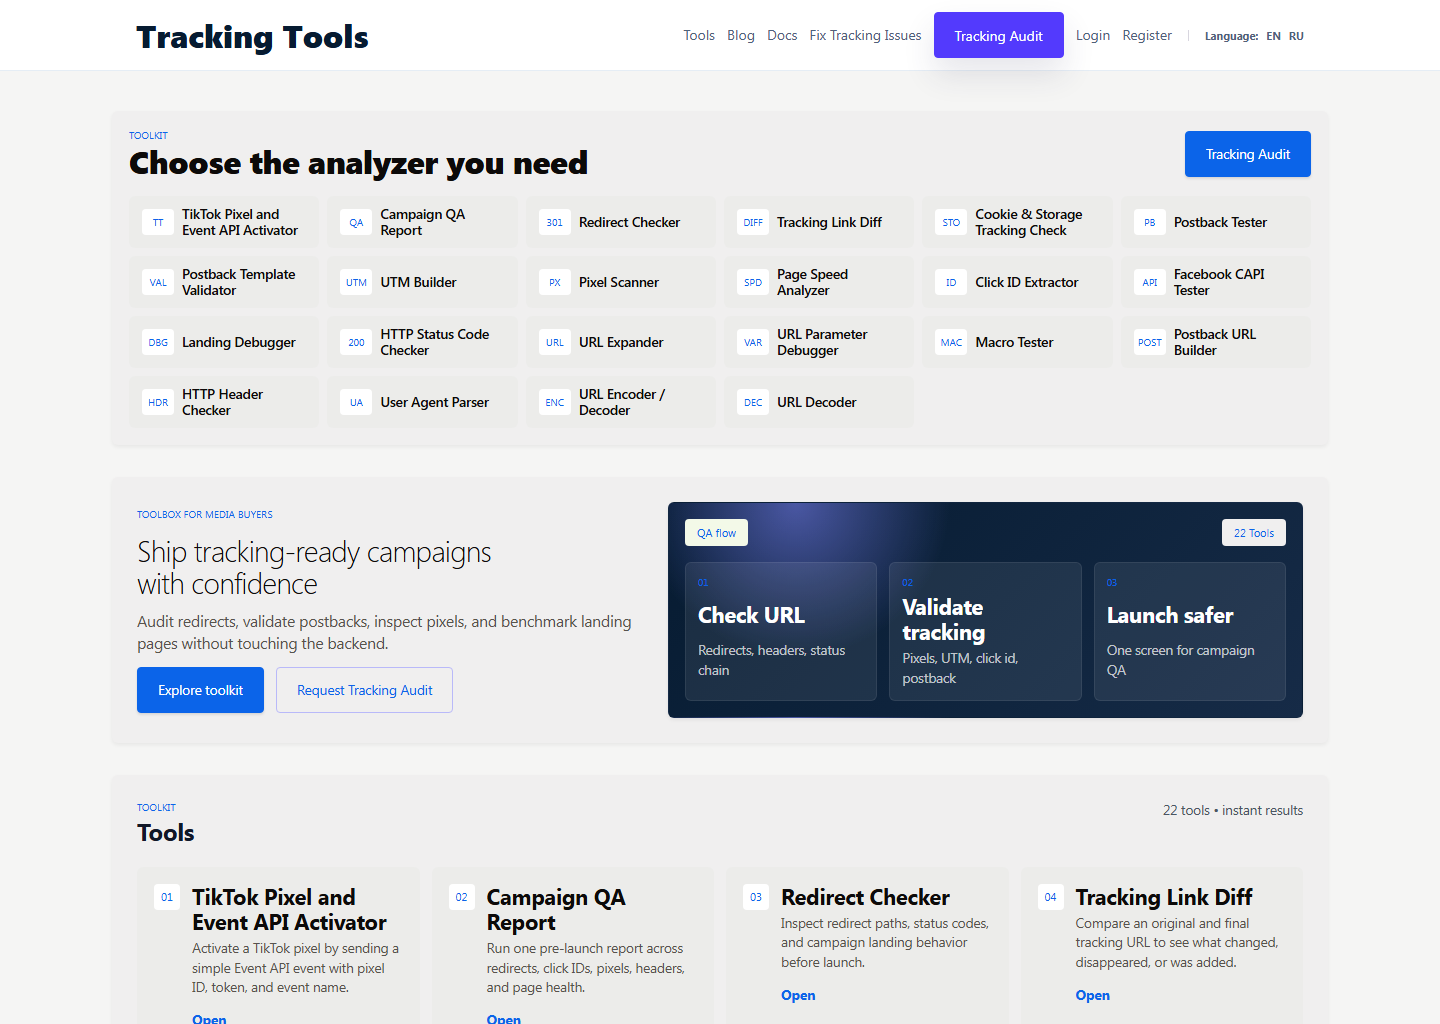Click the Redirect Checker card heading

point(865,897)
